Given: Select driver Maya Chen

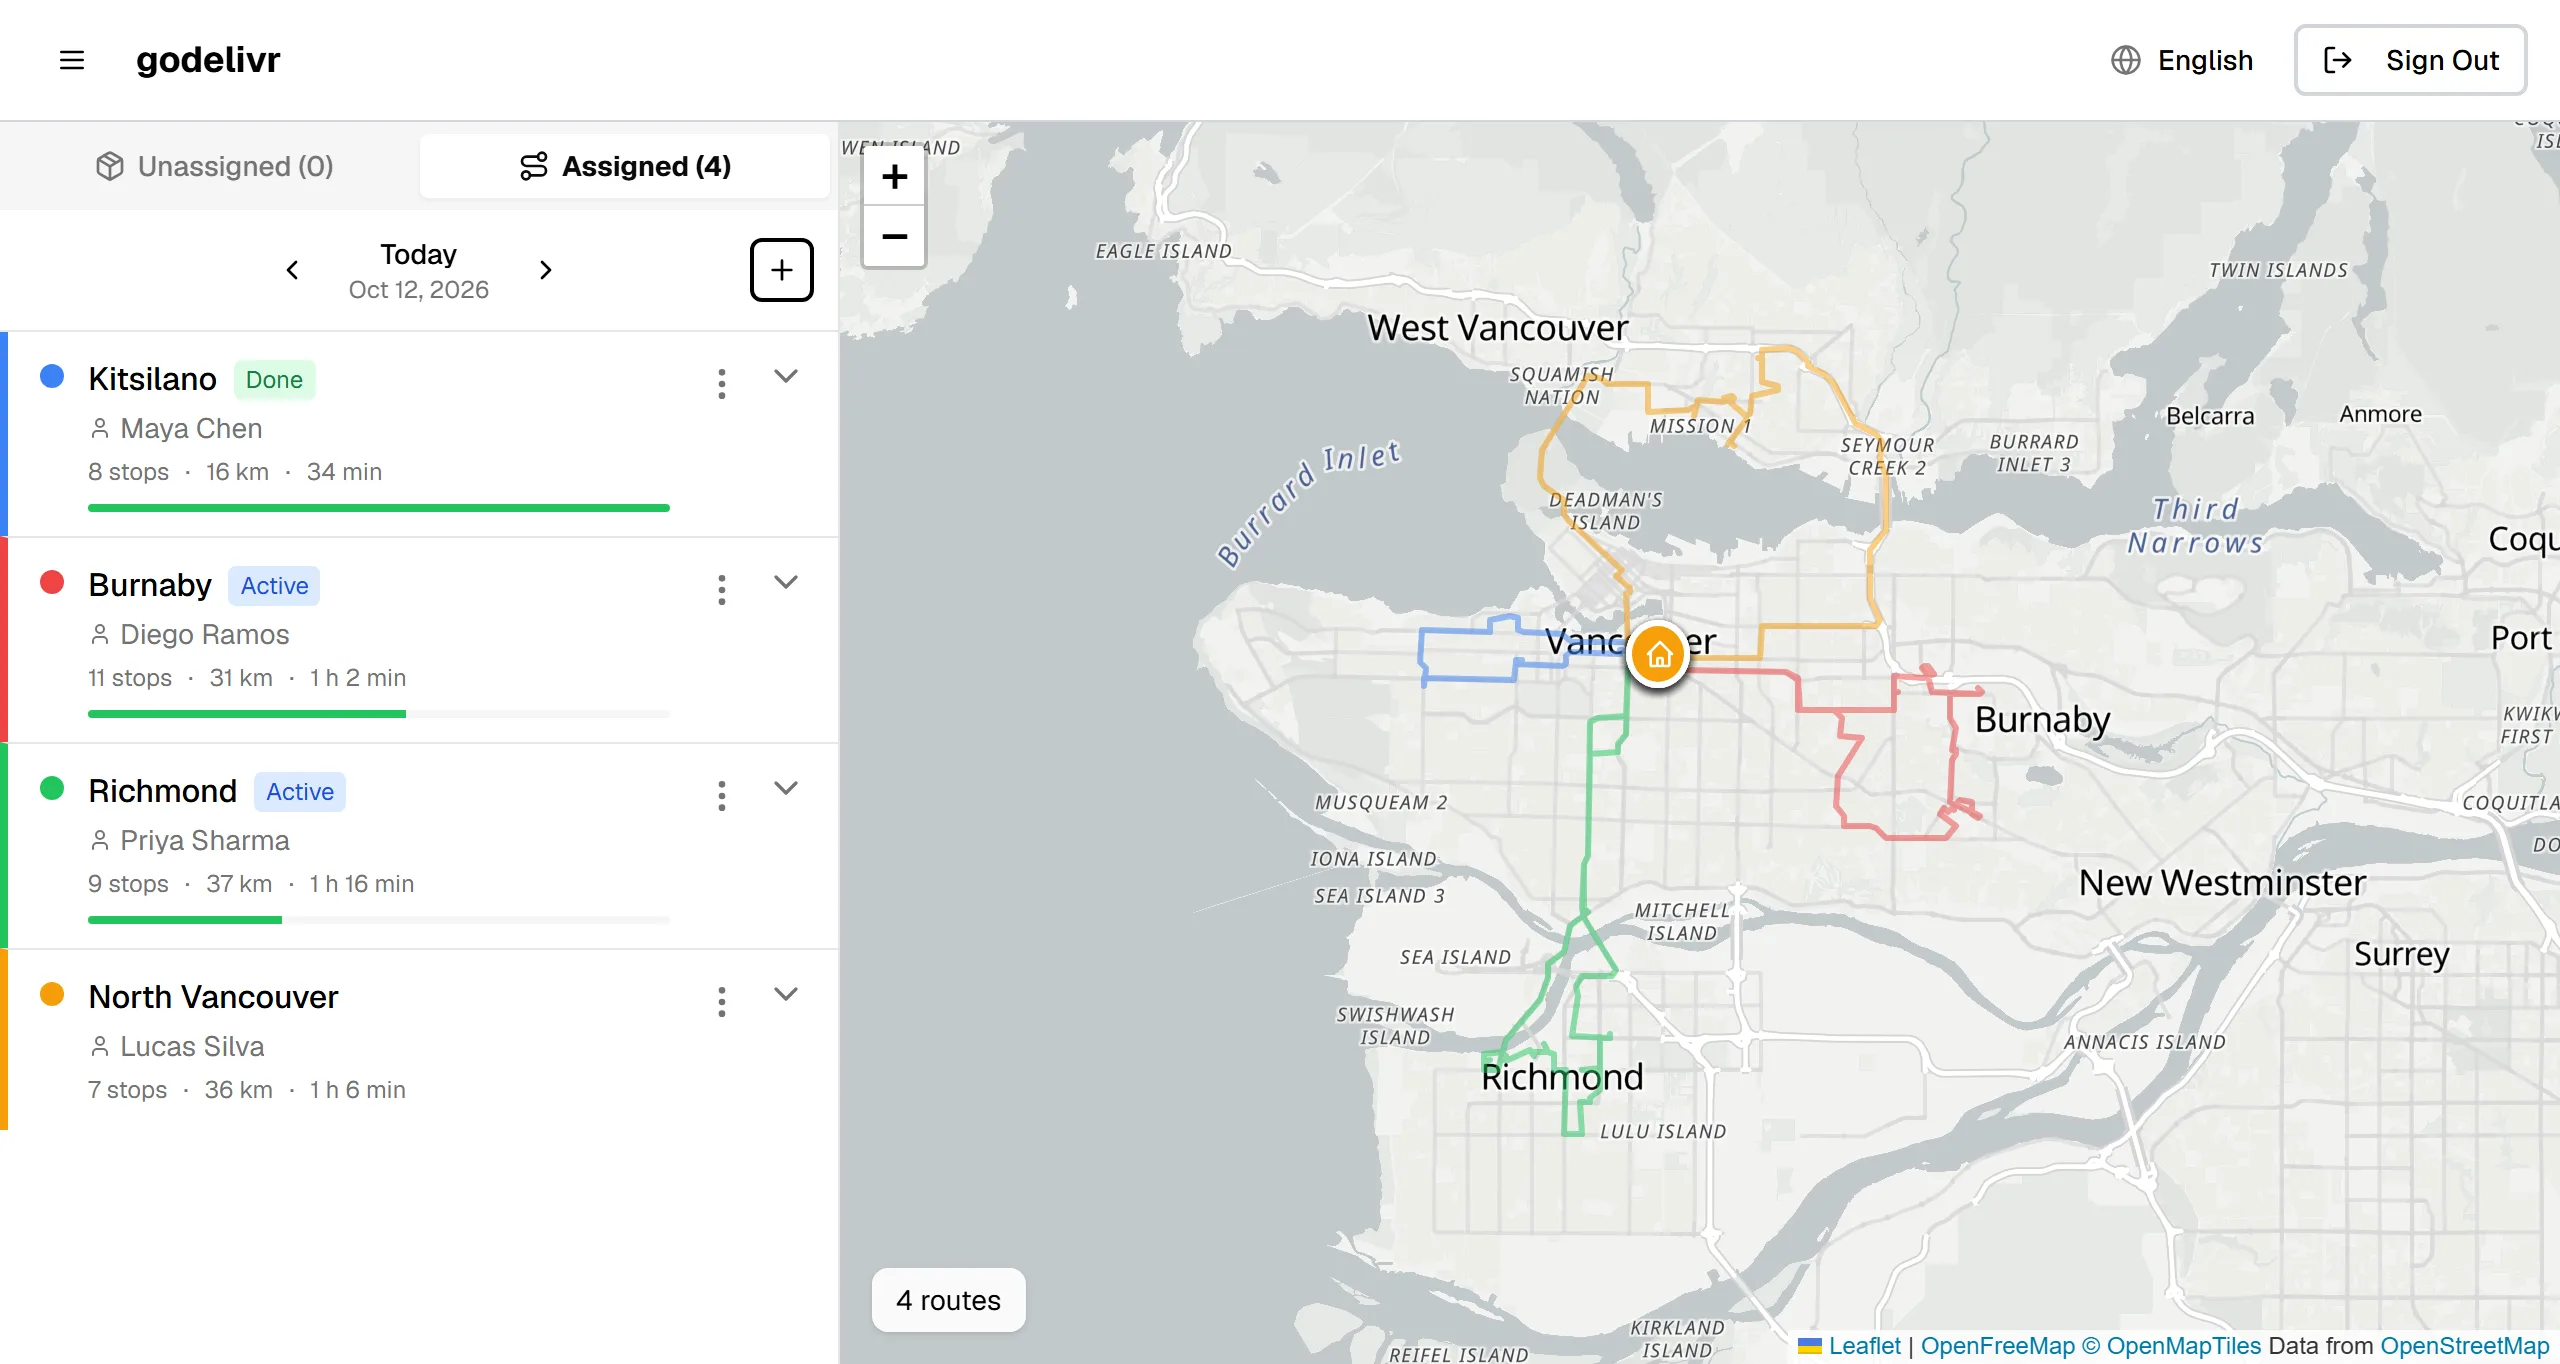Looking at the screenshot, I should tap(191, 428).
